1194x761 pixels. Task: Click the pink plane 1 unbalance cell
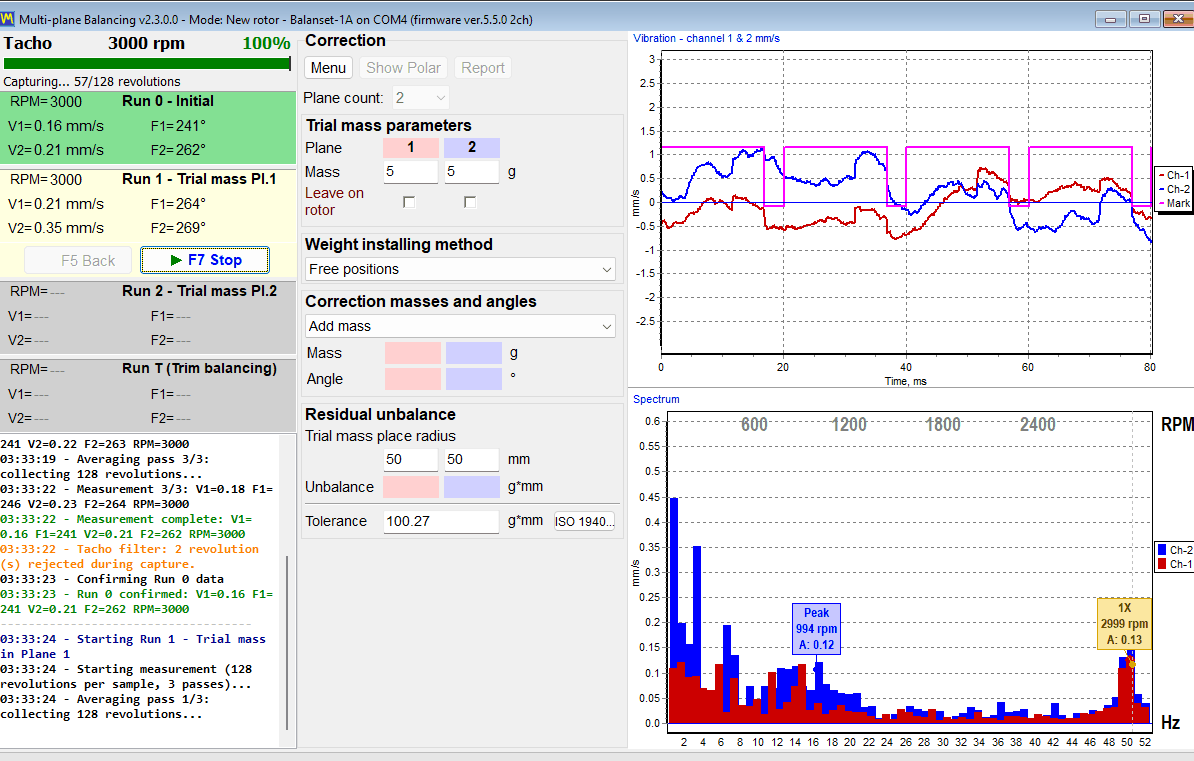click(410, 487)
